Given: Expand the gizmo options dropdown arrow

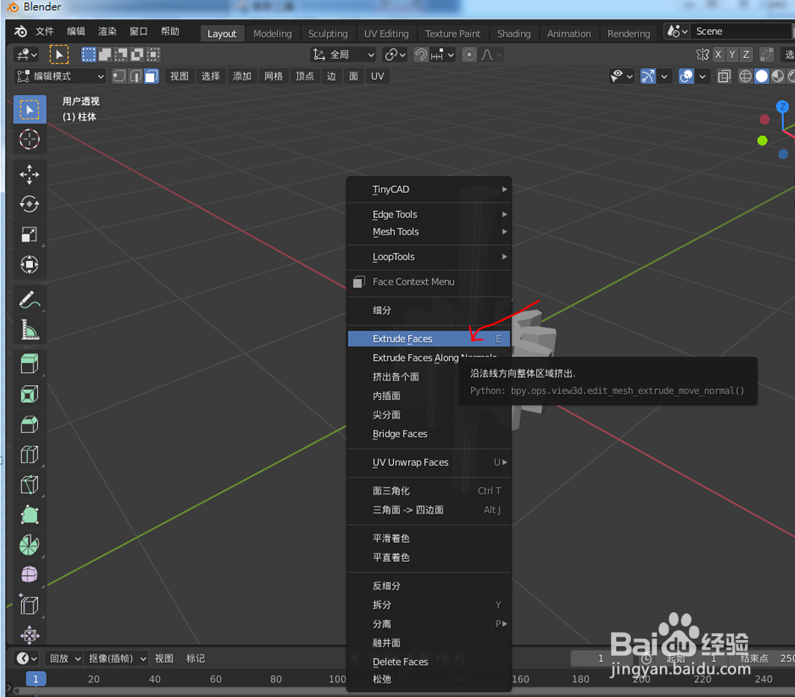Looking at the screenshot, I should (664, 76).
